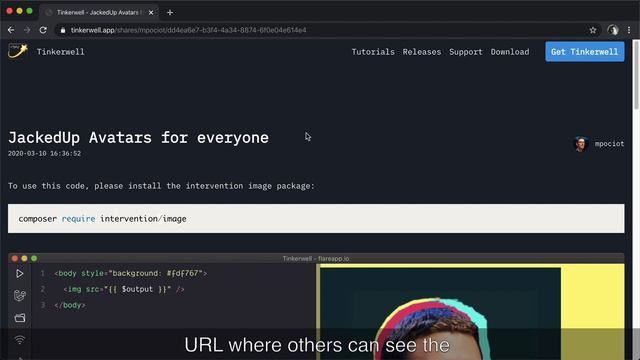Click the JackedUp Avatars for everyone heading

[x=138, y=138]
